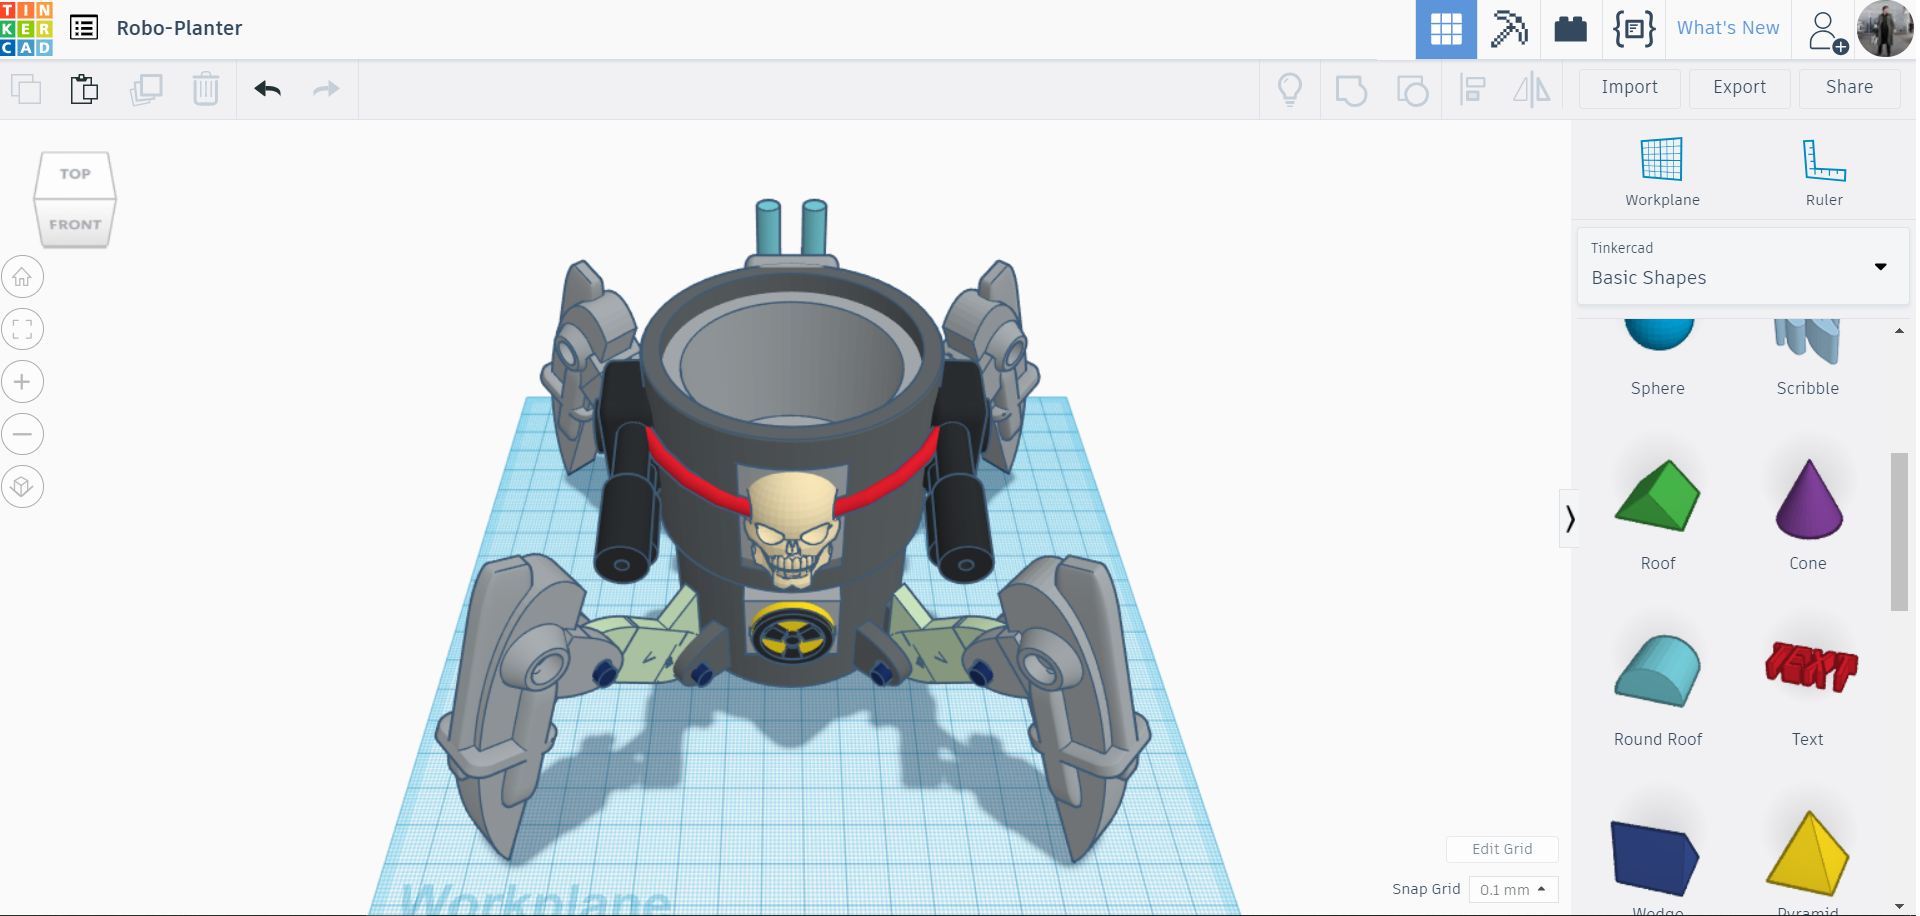Image resolution: width=1920 pixels, height=916 pixels.
Task: Toggle Show All lightbulb icon
Action: (1290, 90)
